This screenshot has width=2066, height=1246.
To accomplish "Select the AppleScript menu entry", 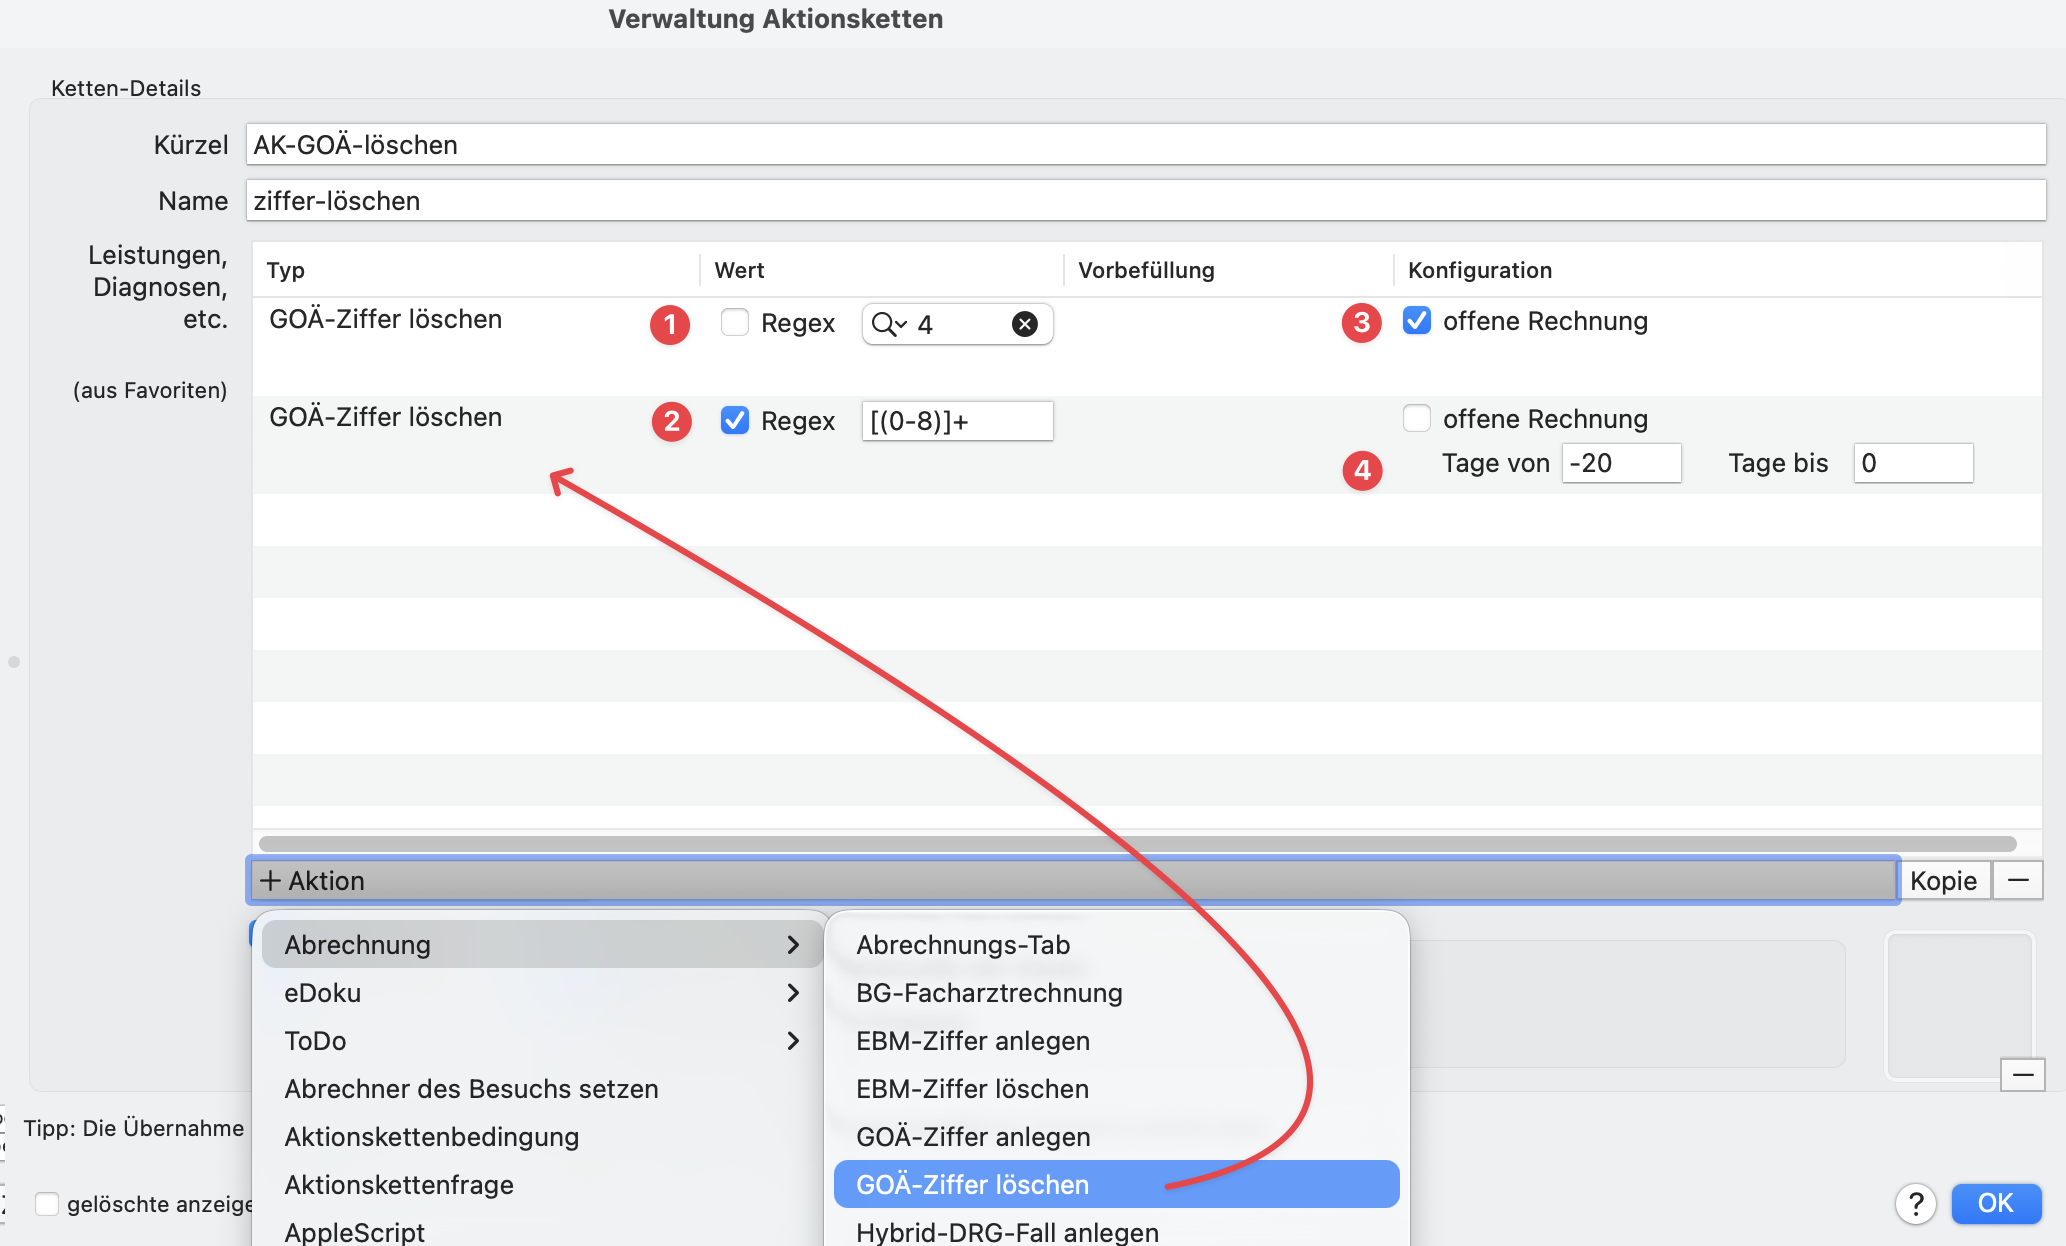I will [354, 1231].
